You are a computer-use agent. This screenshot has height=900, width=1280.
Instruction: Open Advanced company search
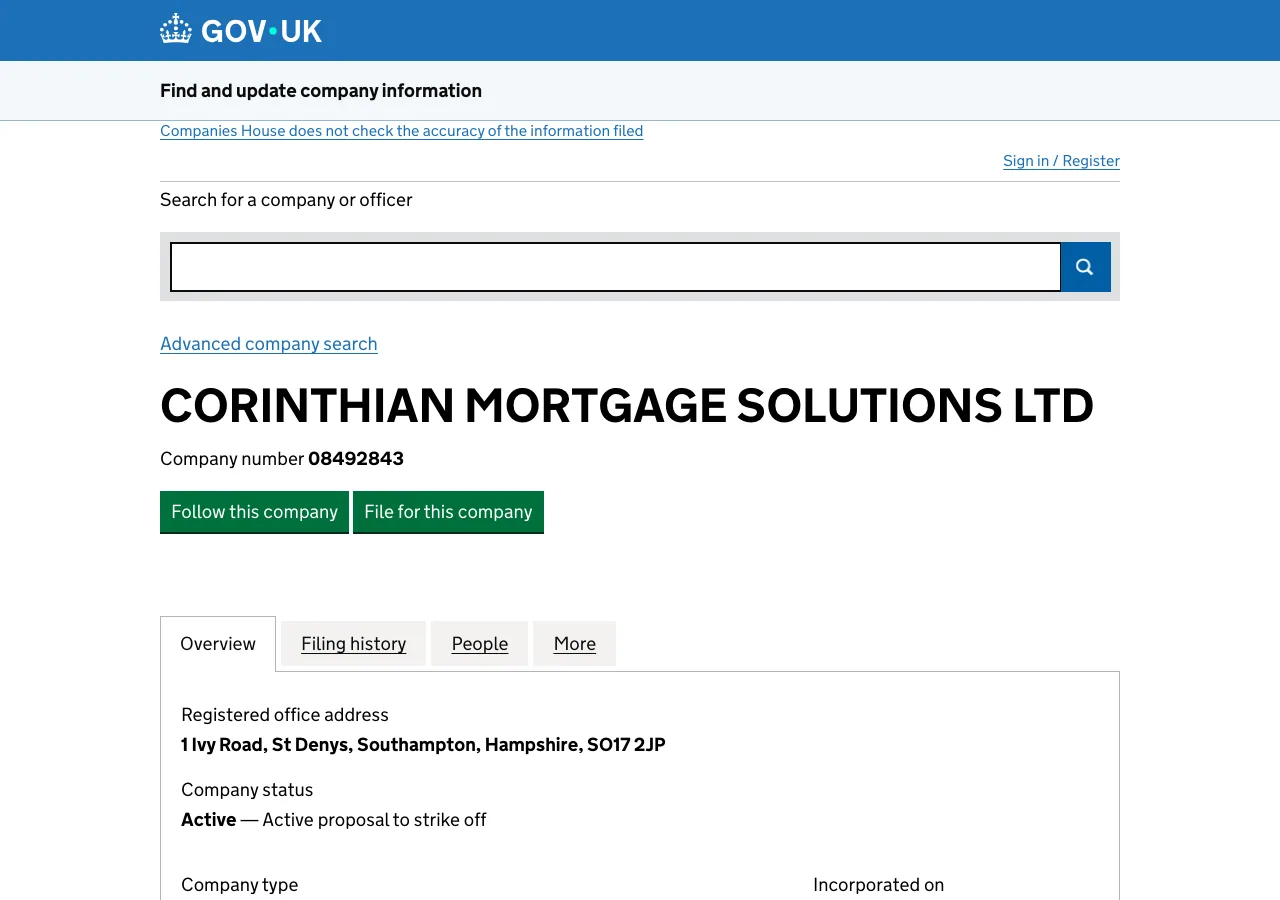click(x=268, y=343)
